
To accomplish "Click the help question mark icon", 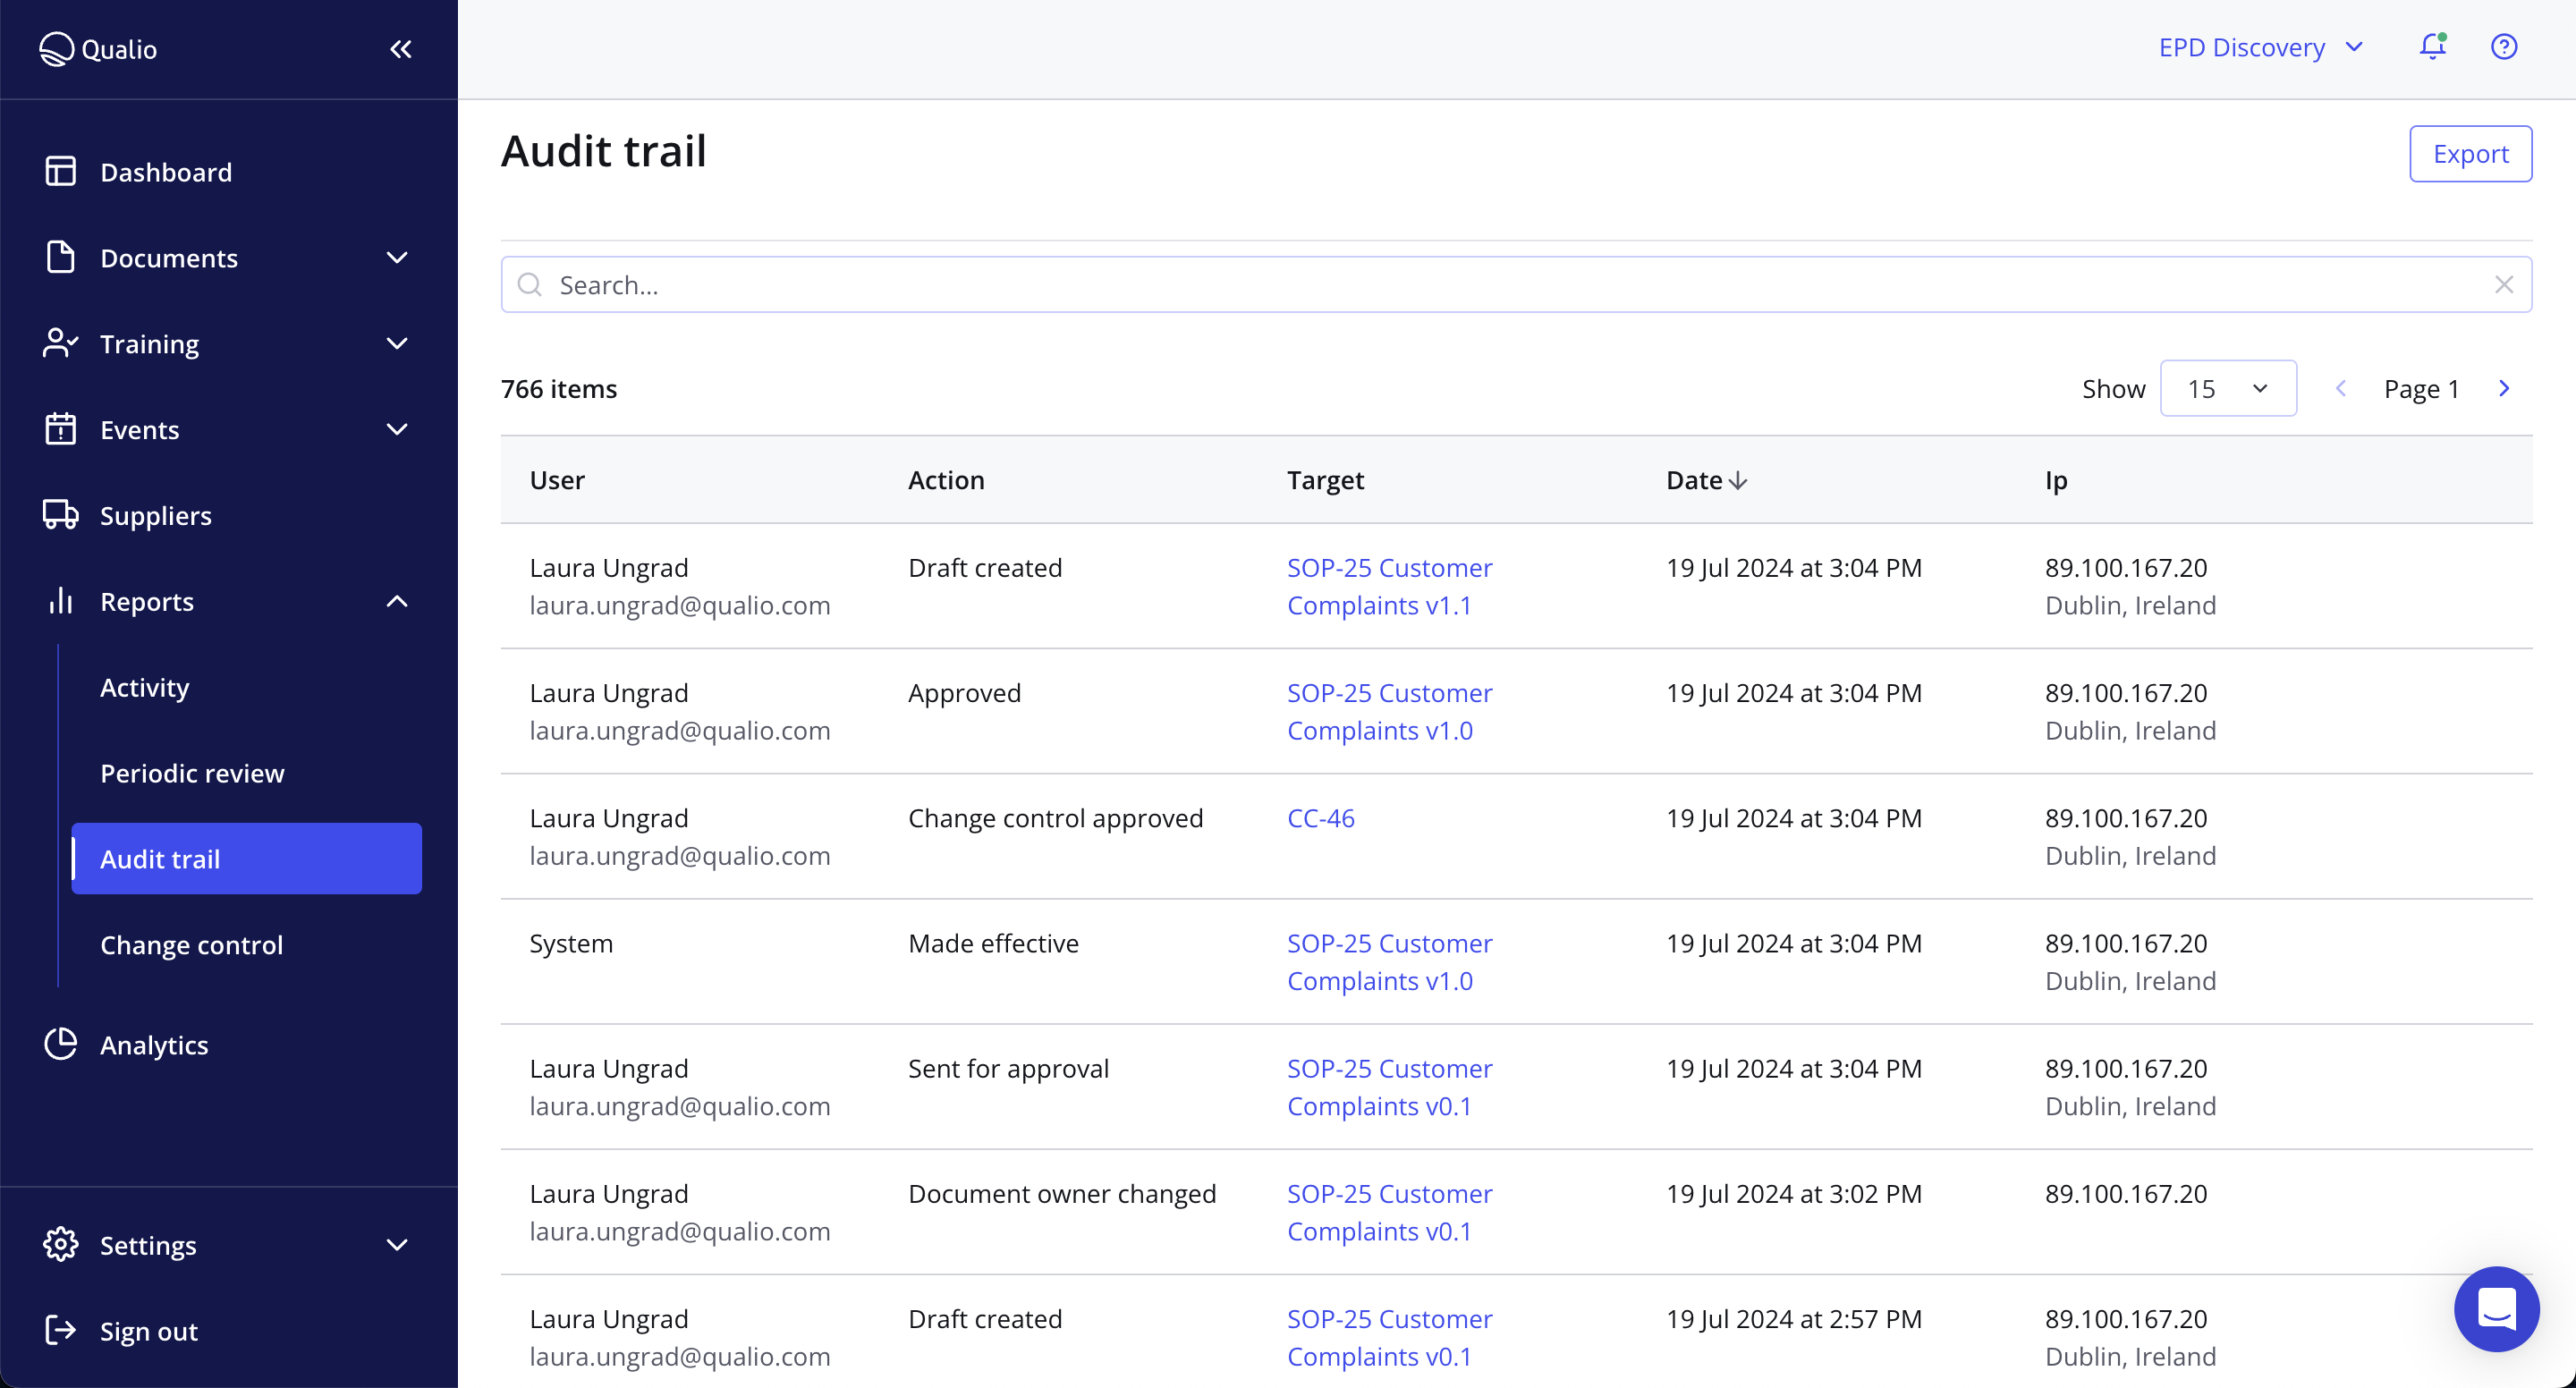I will [x=2504, y=46].
